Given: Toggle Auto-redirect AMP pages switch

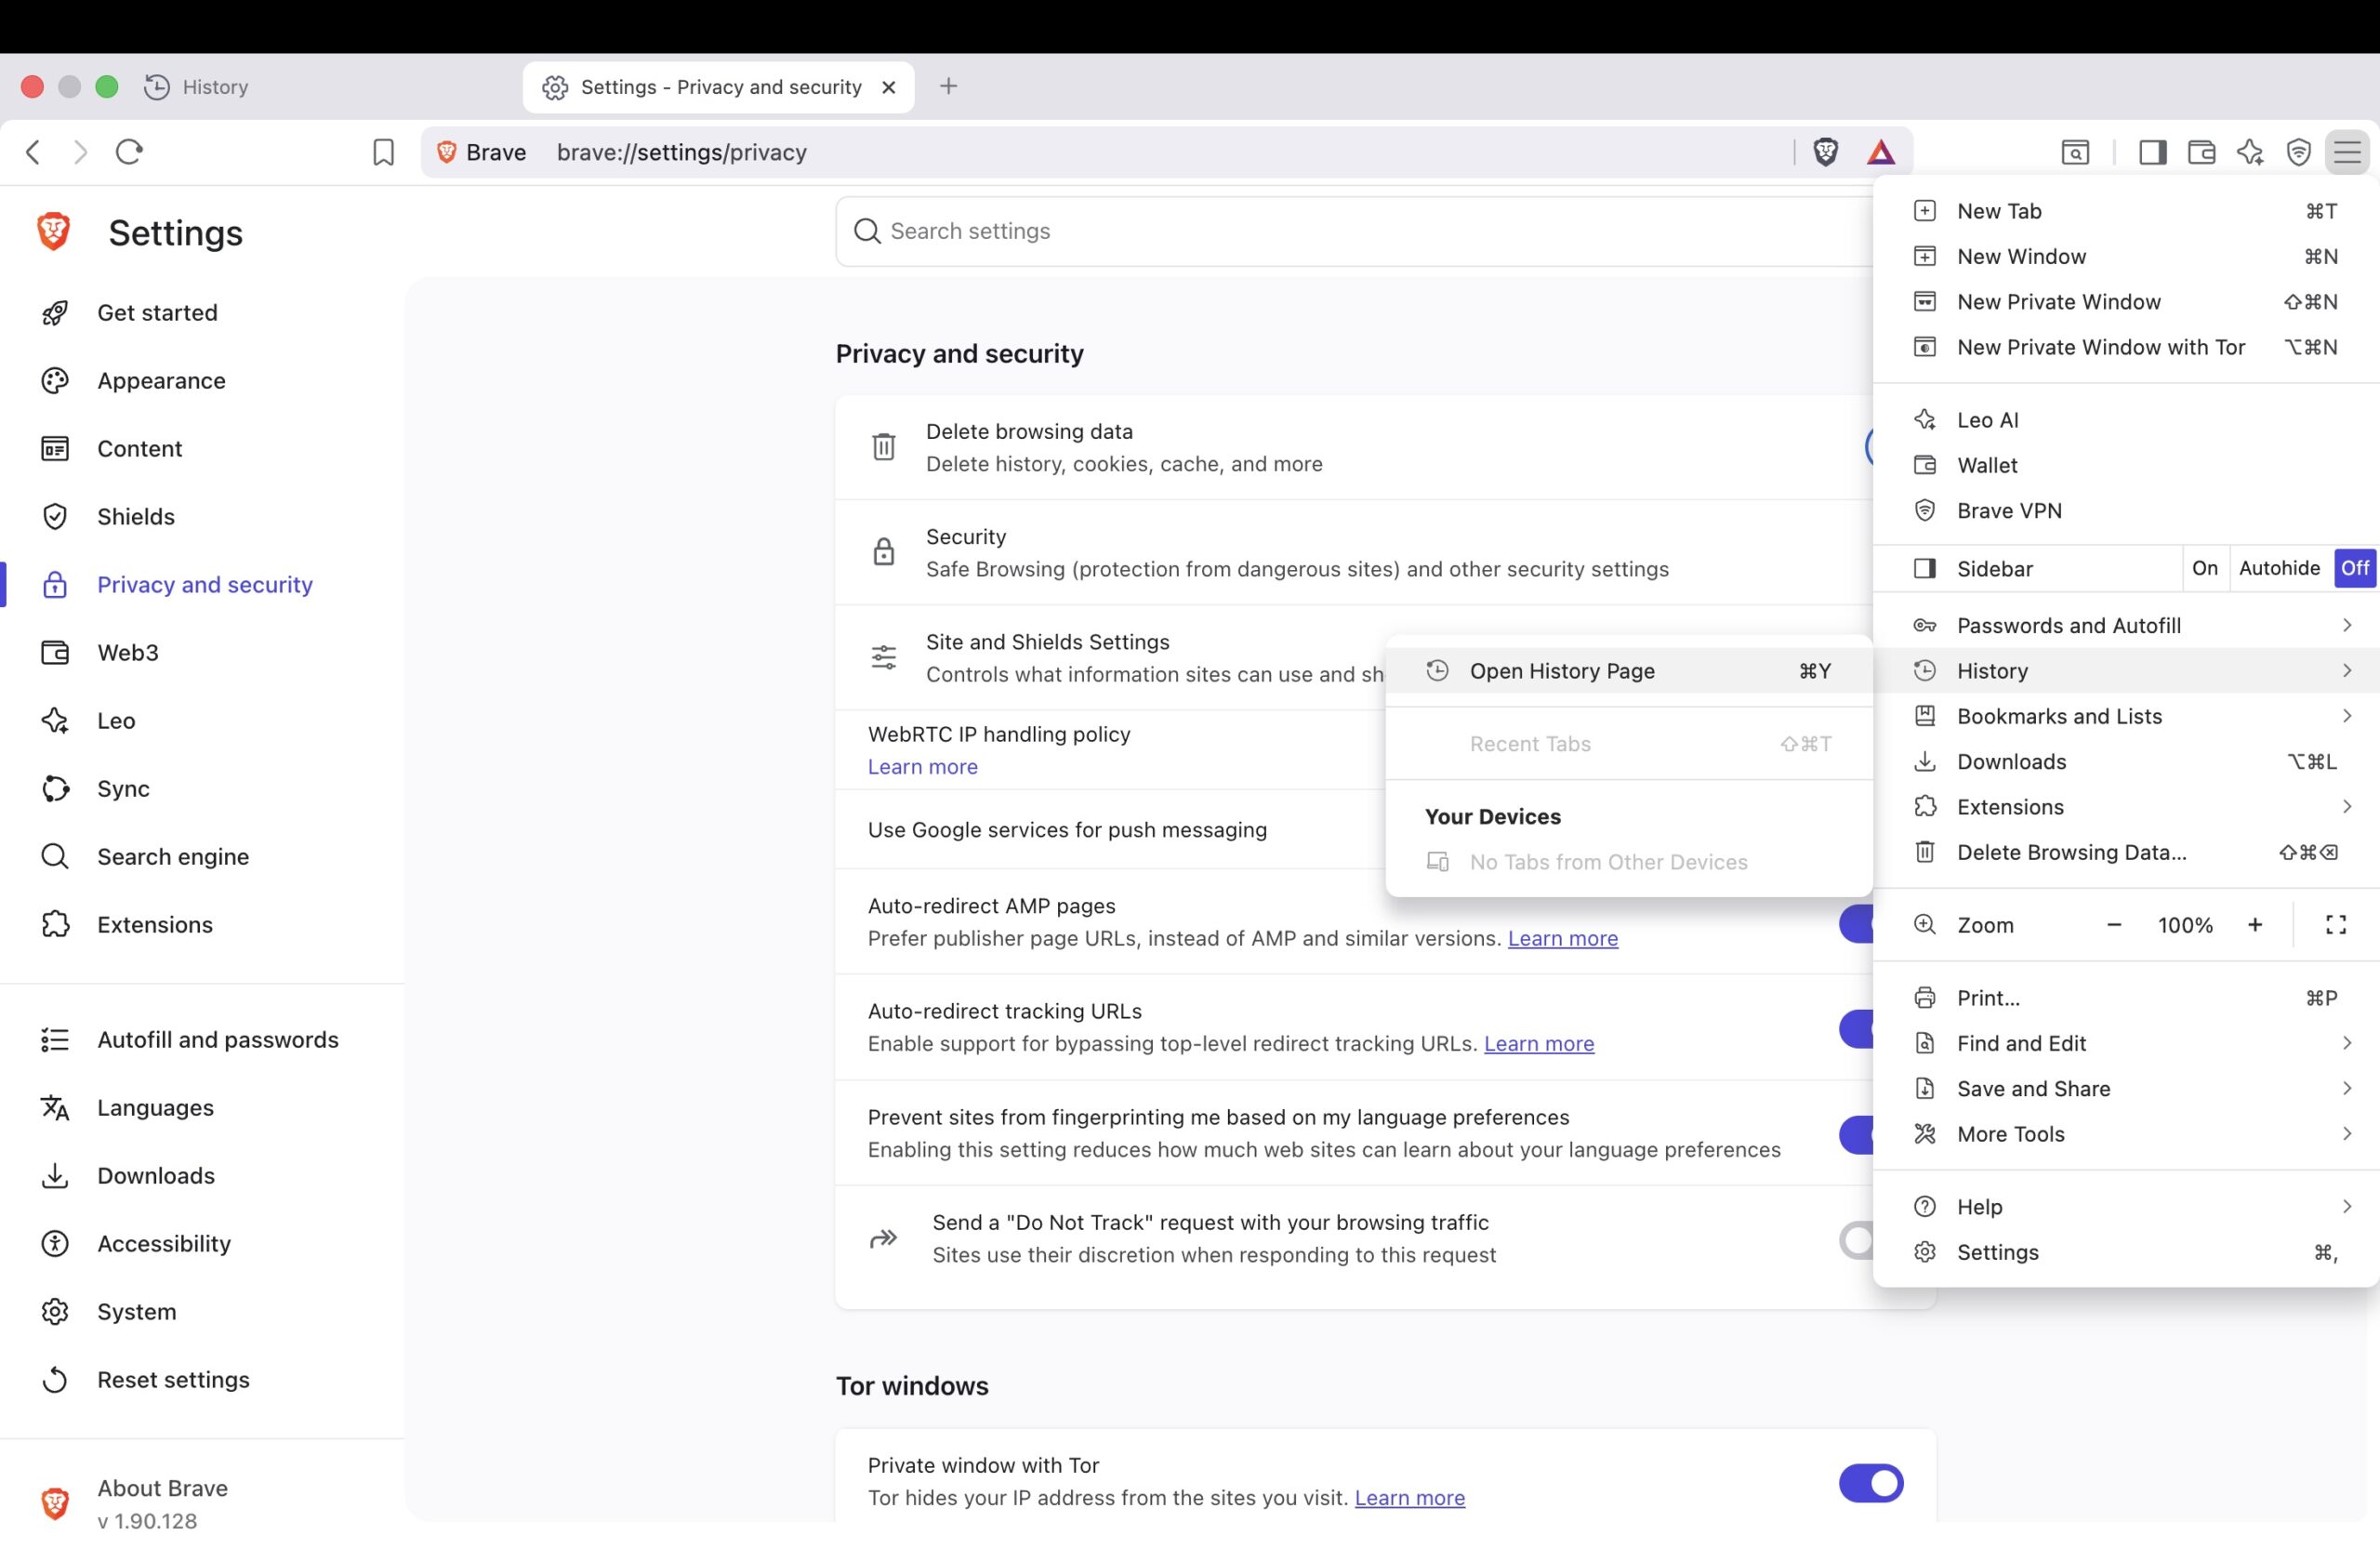Looking at the screenshot, I should [1856, 924].
